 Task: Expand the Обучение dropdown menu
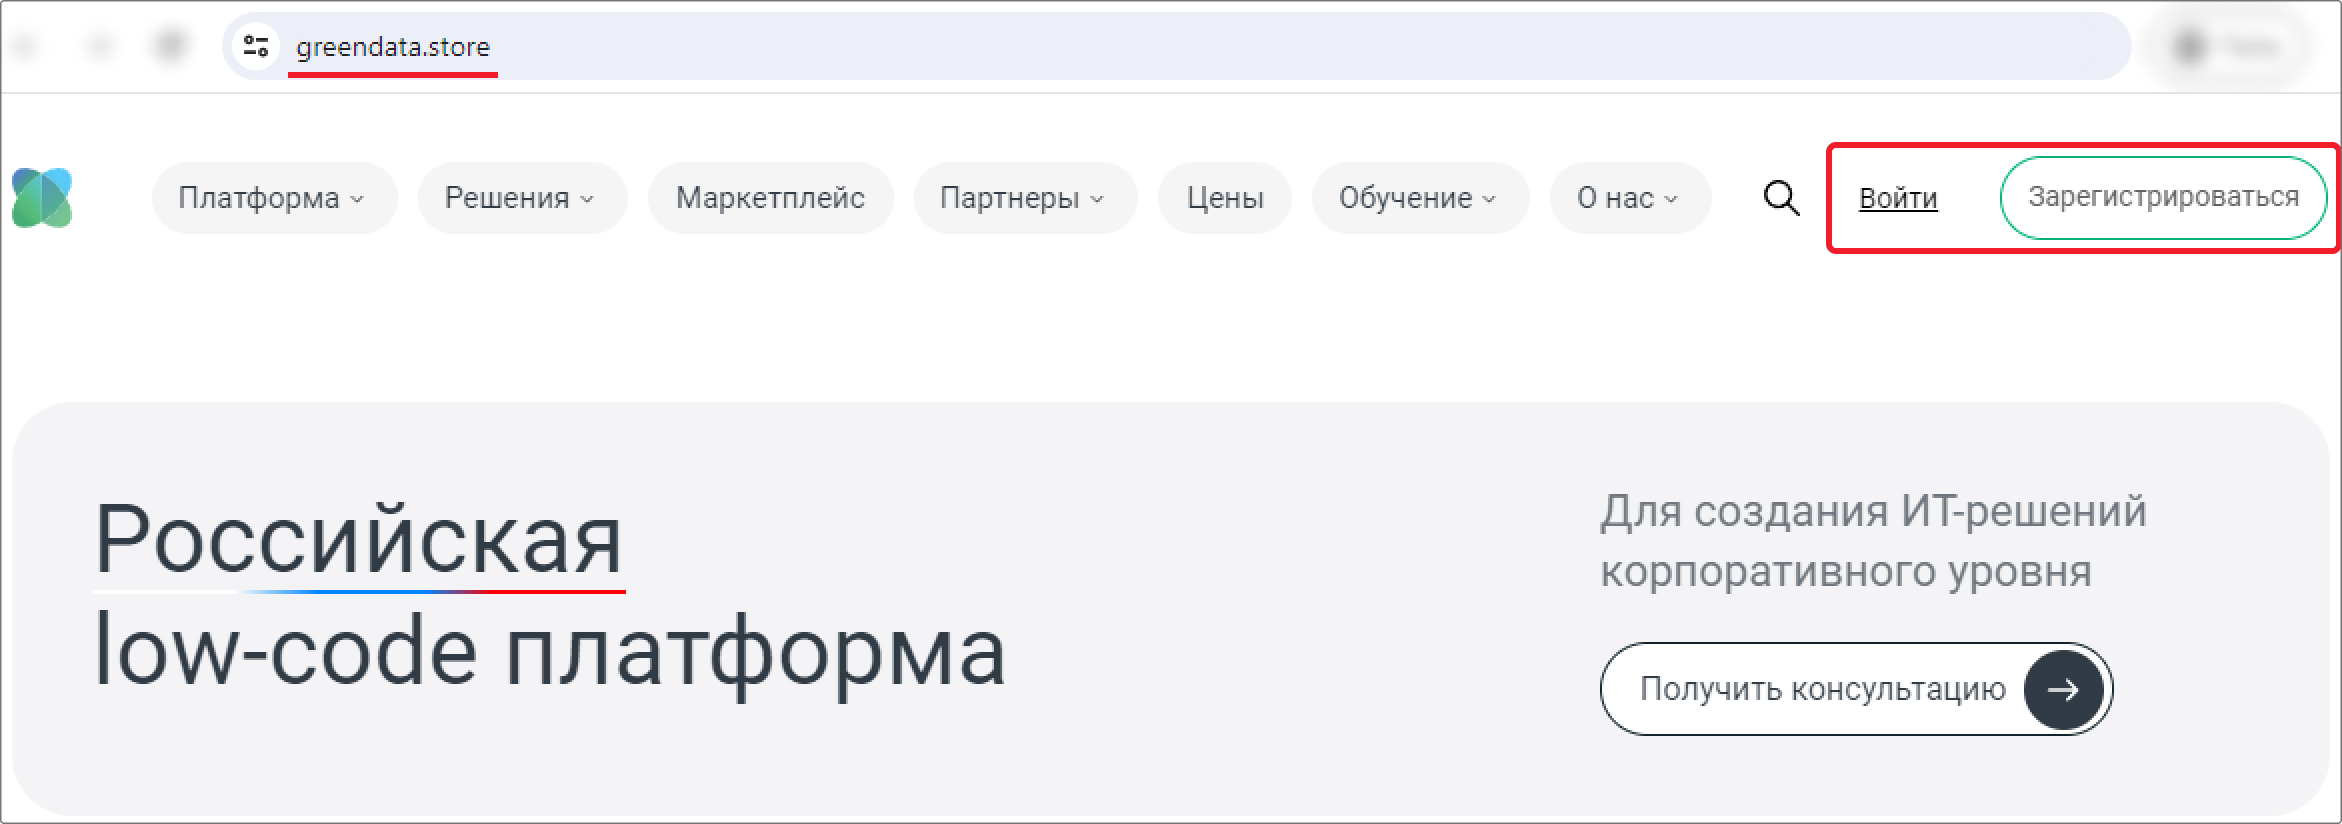click(x=1420, y=198)
